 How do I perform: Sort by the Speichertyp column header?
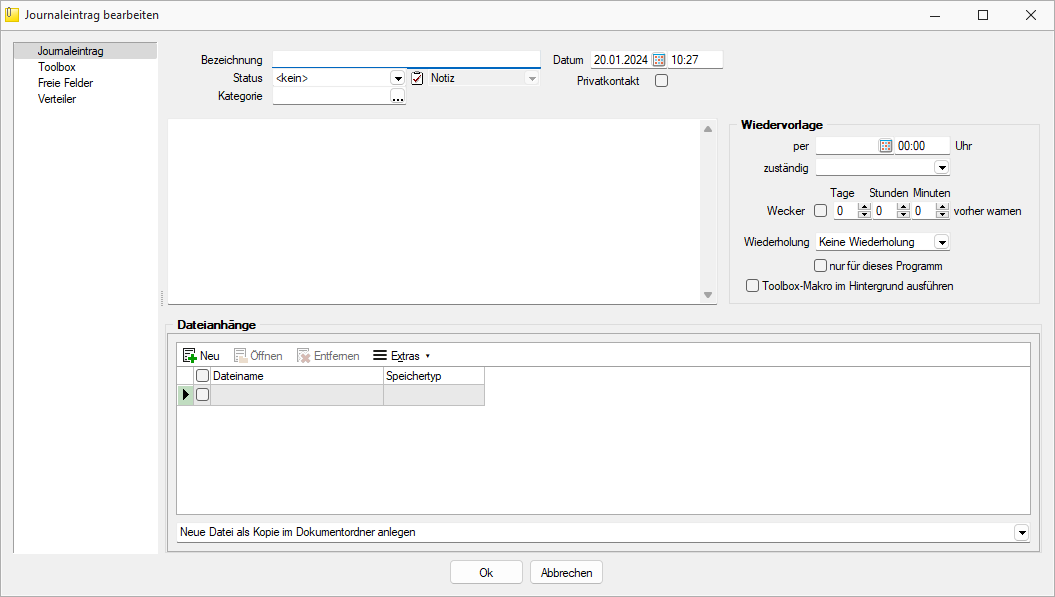[x=434, y=376]
